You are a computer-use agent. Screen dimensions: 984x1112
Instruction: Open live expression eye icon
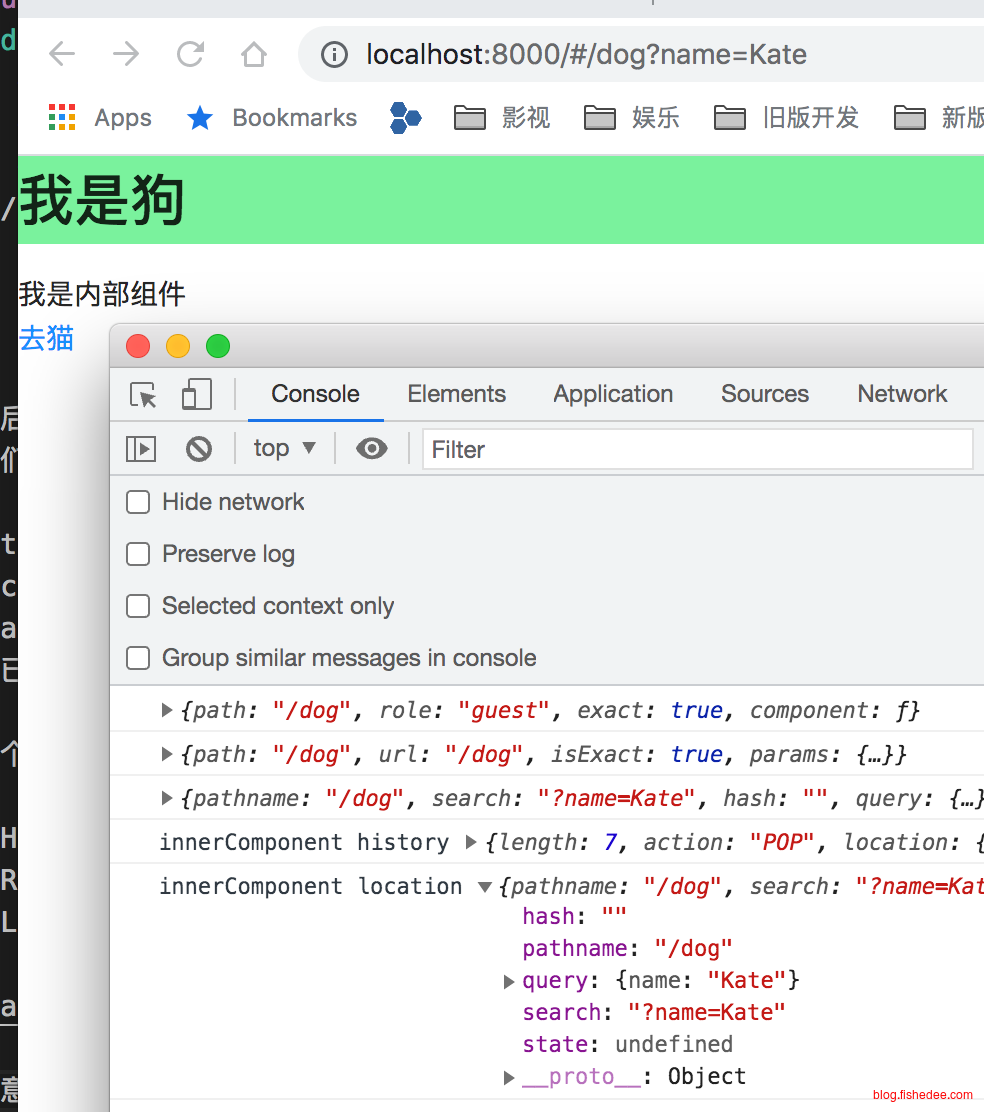(x=372, y=449)
